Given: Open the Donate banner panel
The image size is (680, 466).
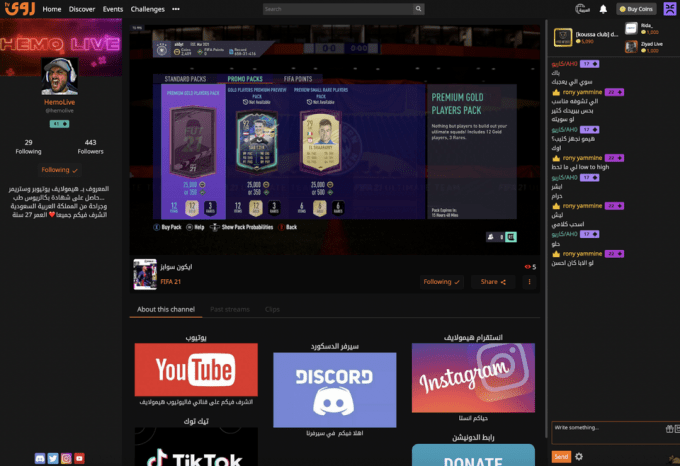Looking at the screenshot, I should [x=473, y=455].
